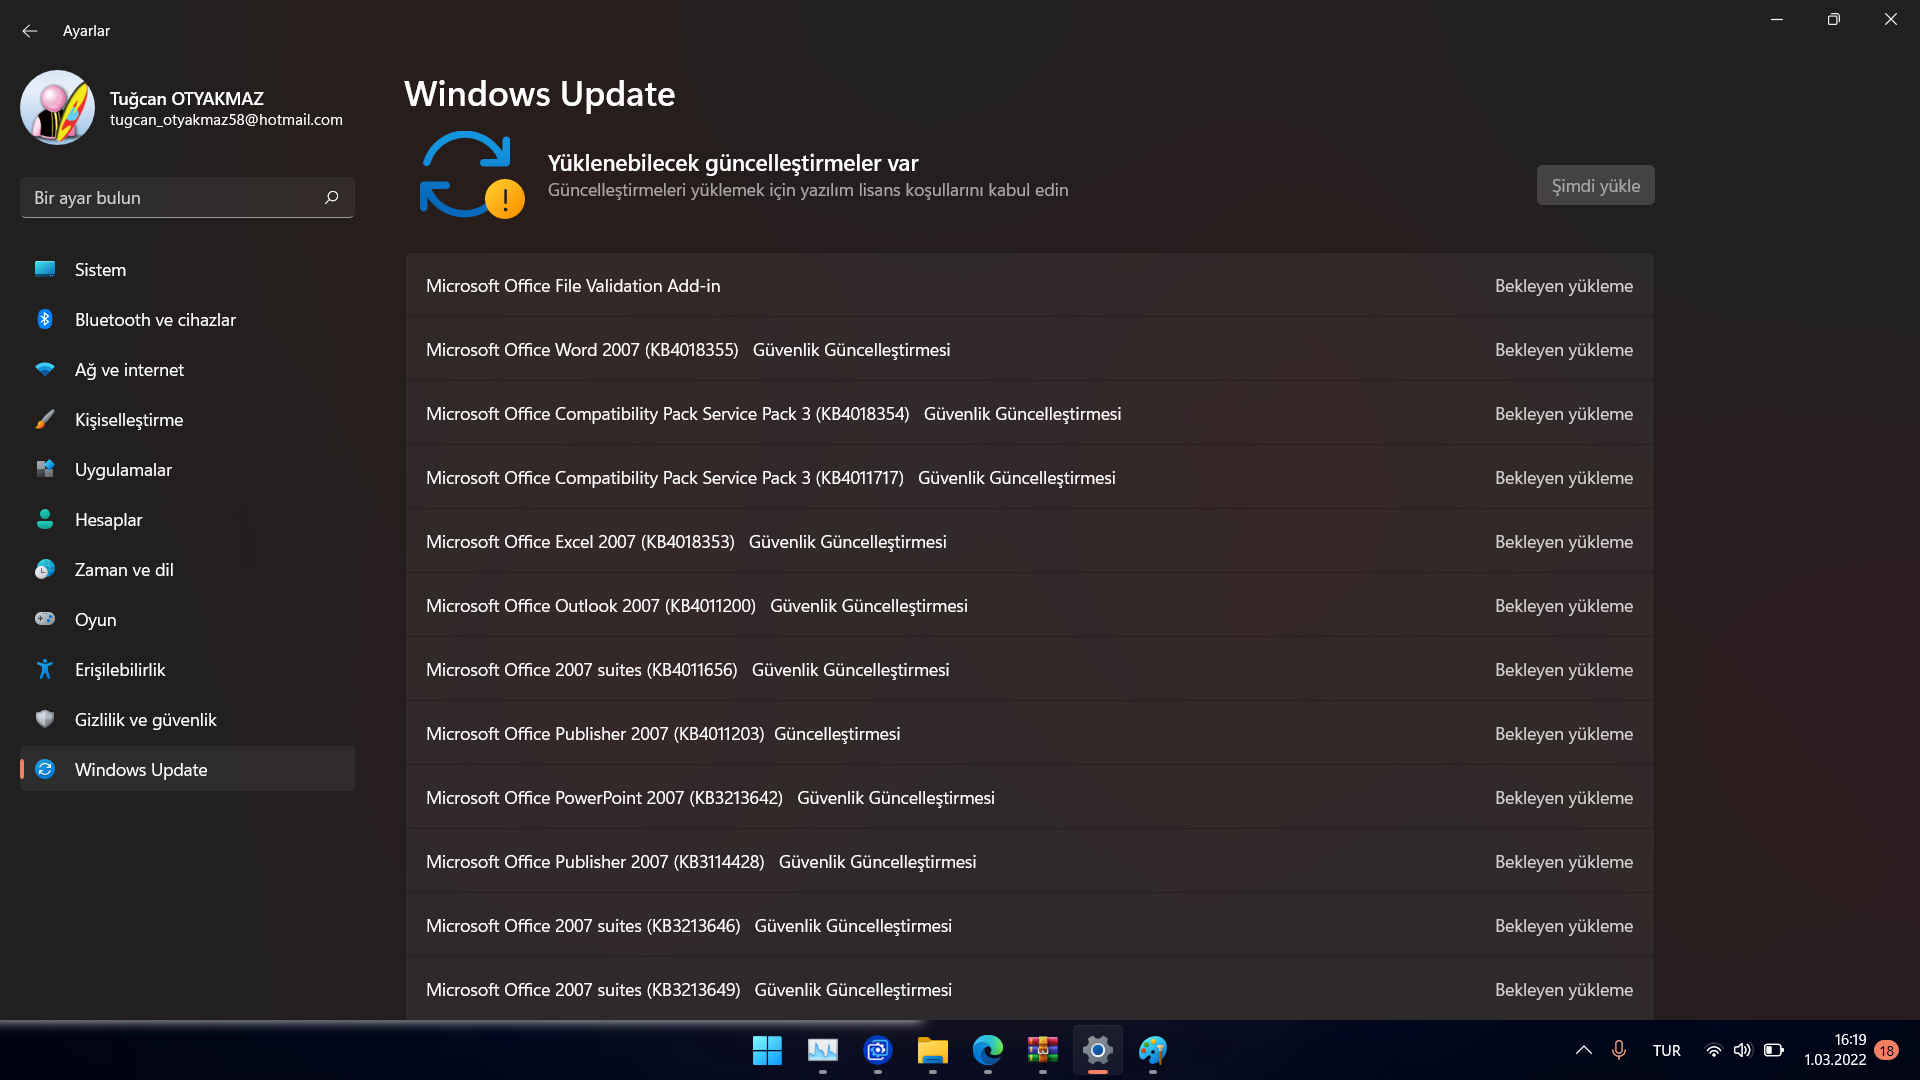Screen dimensions: 1920x1080
Task: Open File Explorer from taskbar
Action: (932, 1050)
